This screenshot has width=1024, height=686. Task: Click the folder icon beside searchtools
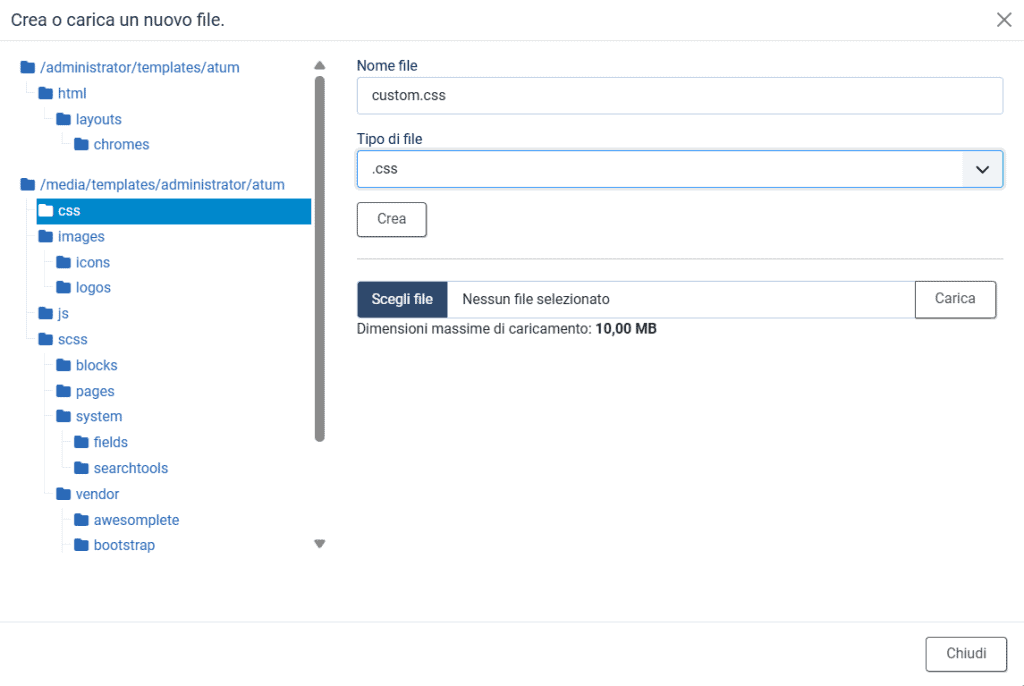tap(81, 468)
